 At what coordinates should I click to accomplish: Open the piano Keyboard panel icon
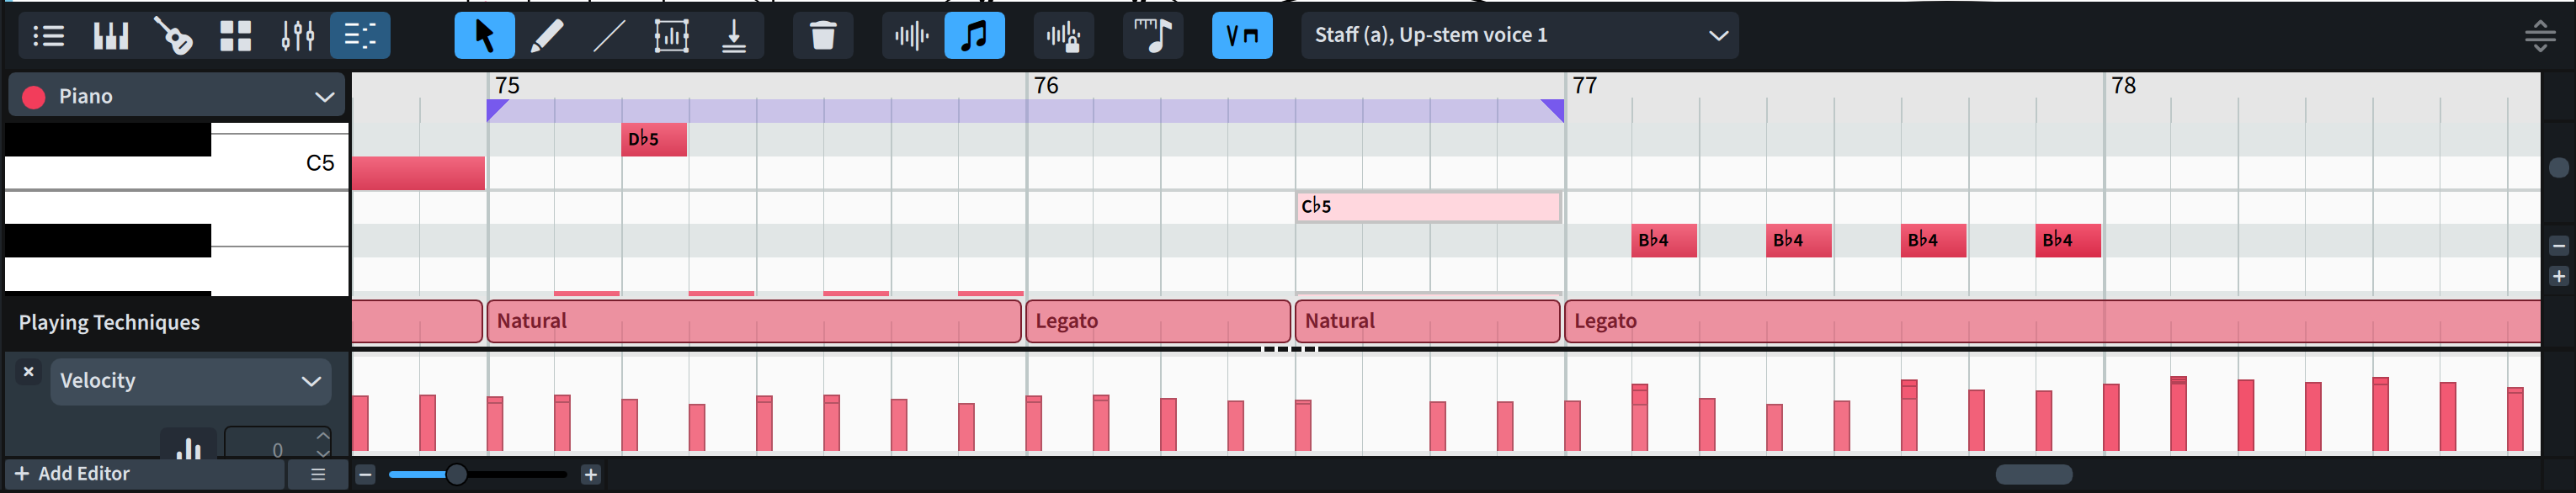(x=111, y=36)
